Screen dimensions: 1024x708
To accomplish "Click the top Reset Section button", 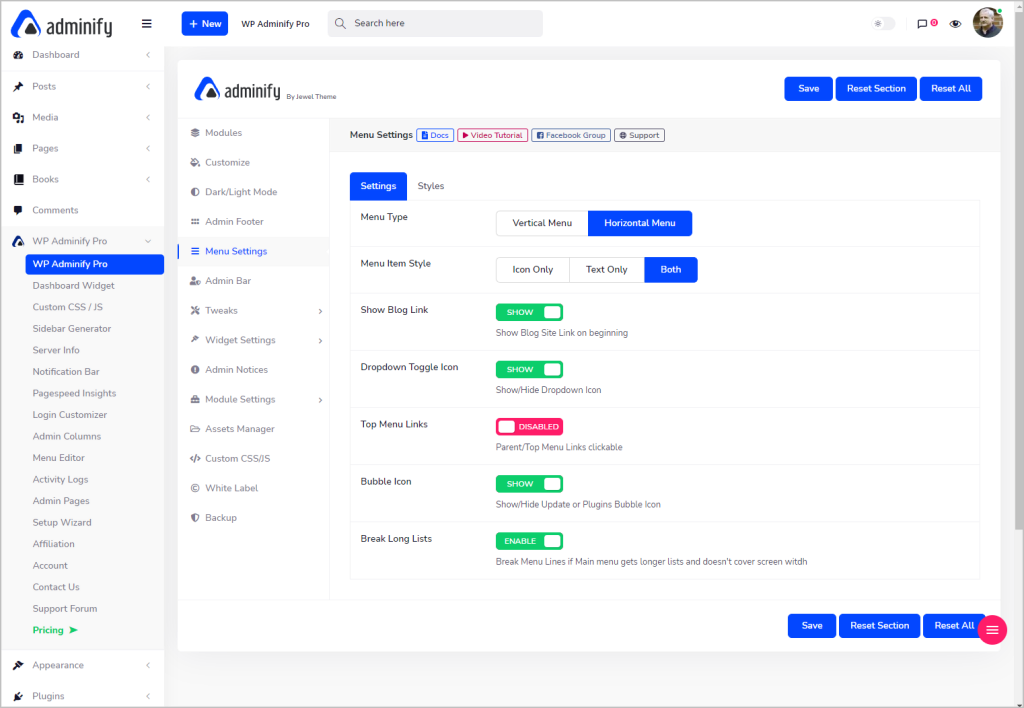I will 876,89.
